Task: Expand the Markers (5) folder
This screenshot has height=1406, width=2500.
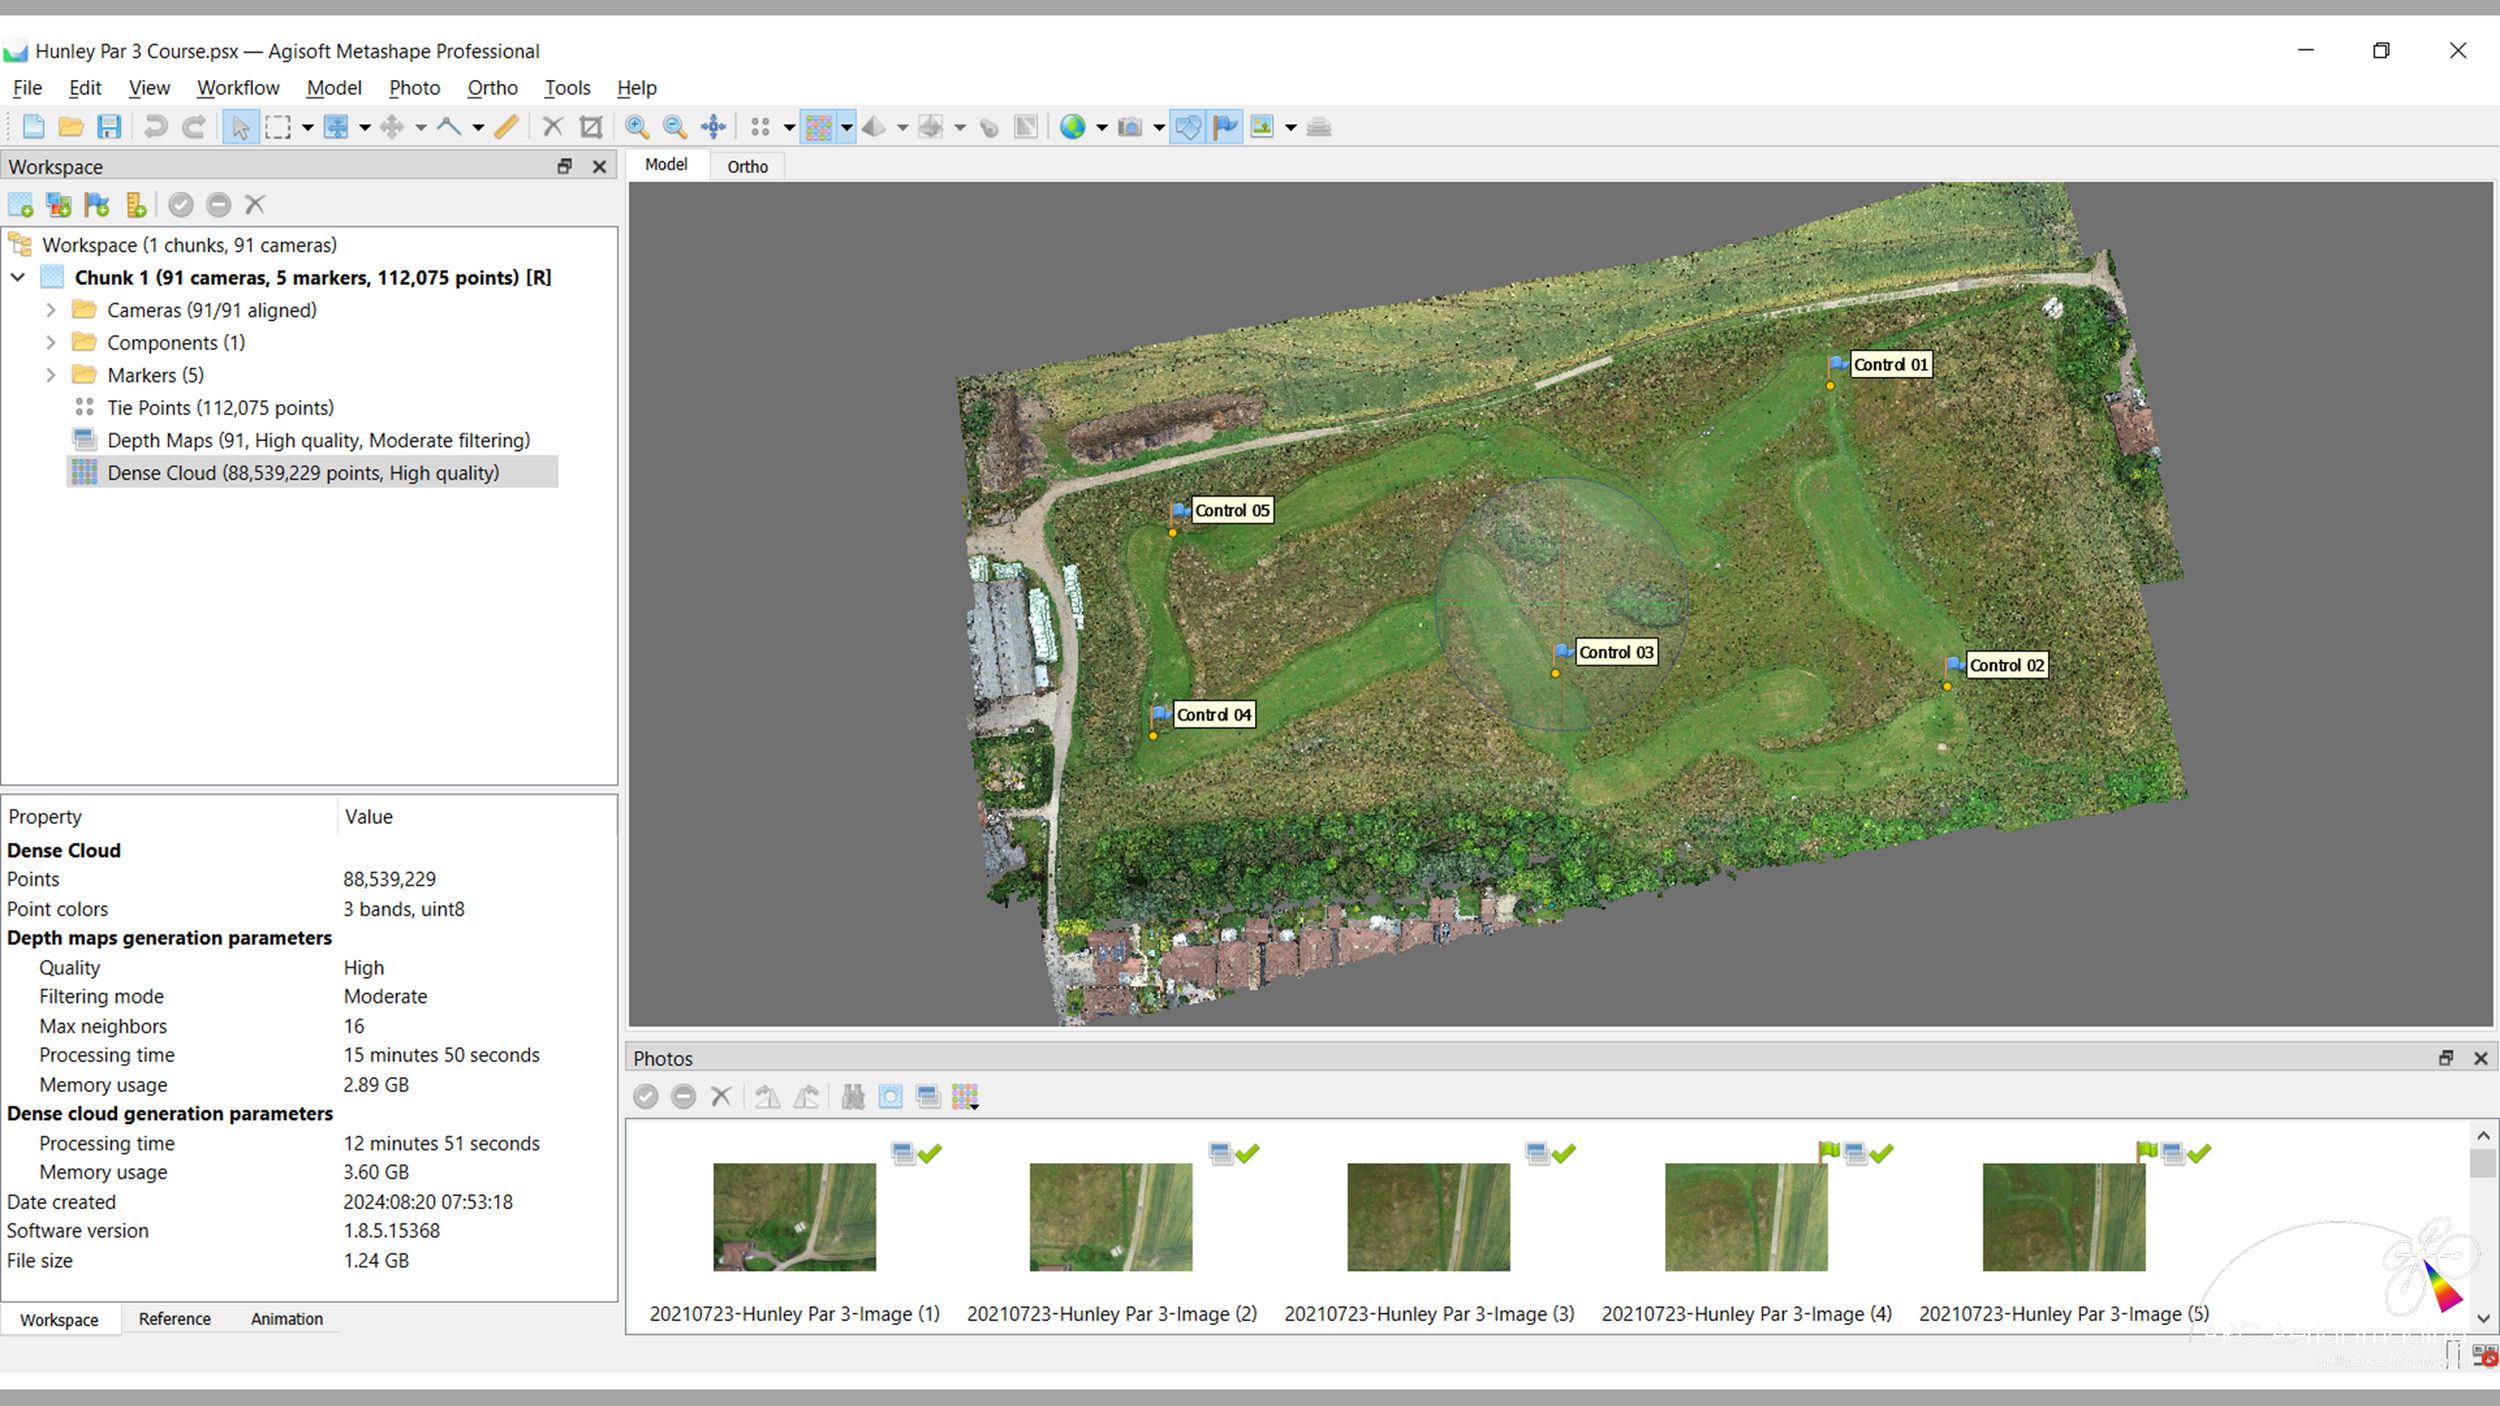Action: click(51, 375)
